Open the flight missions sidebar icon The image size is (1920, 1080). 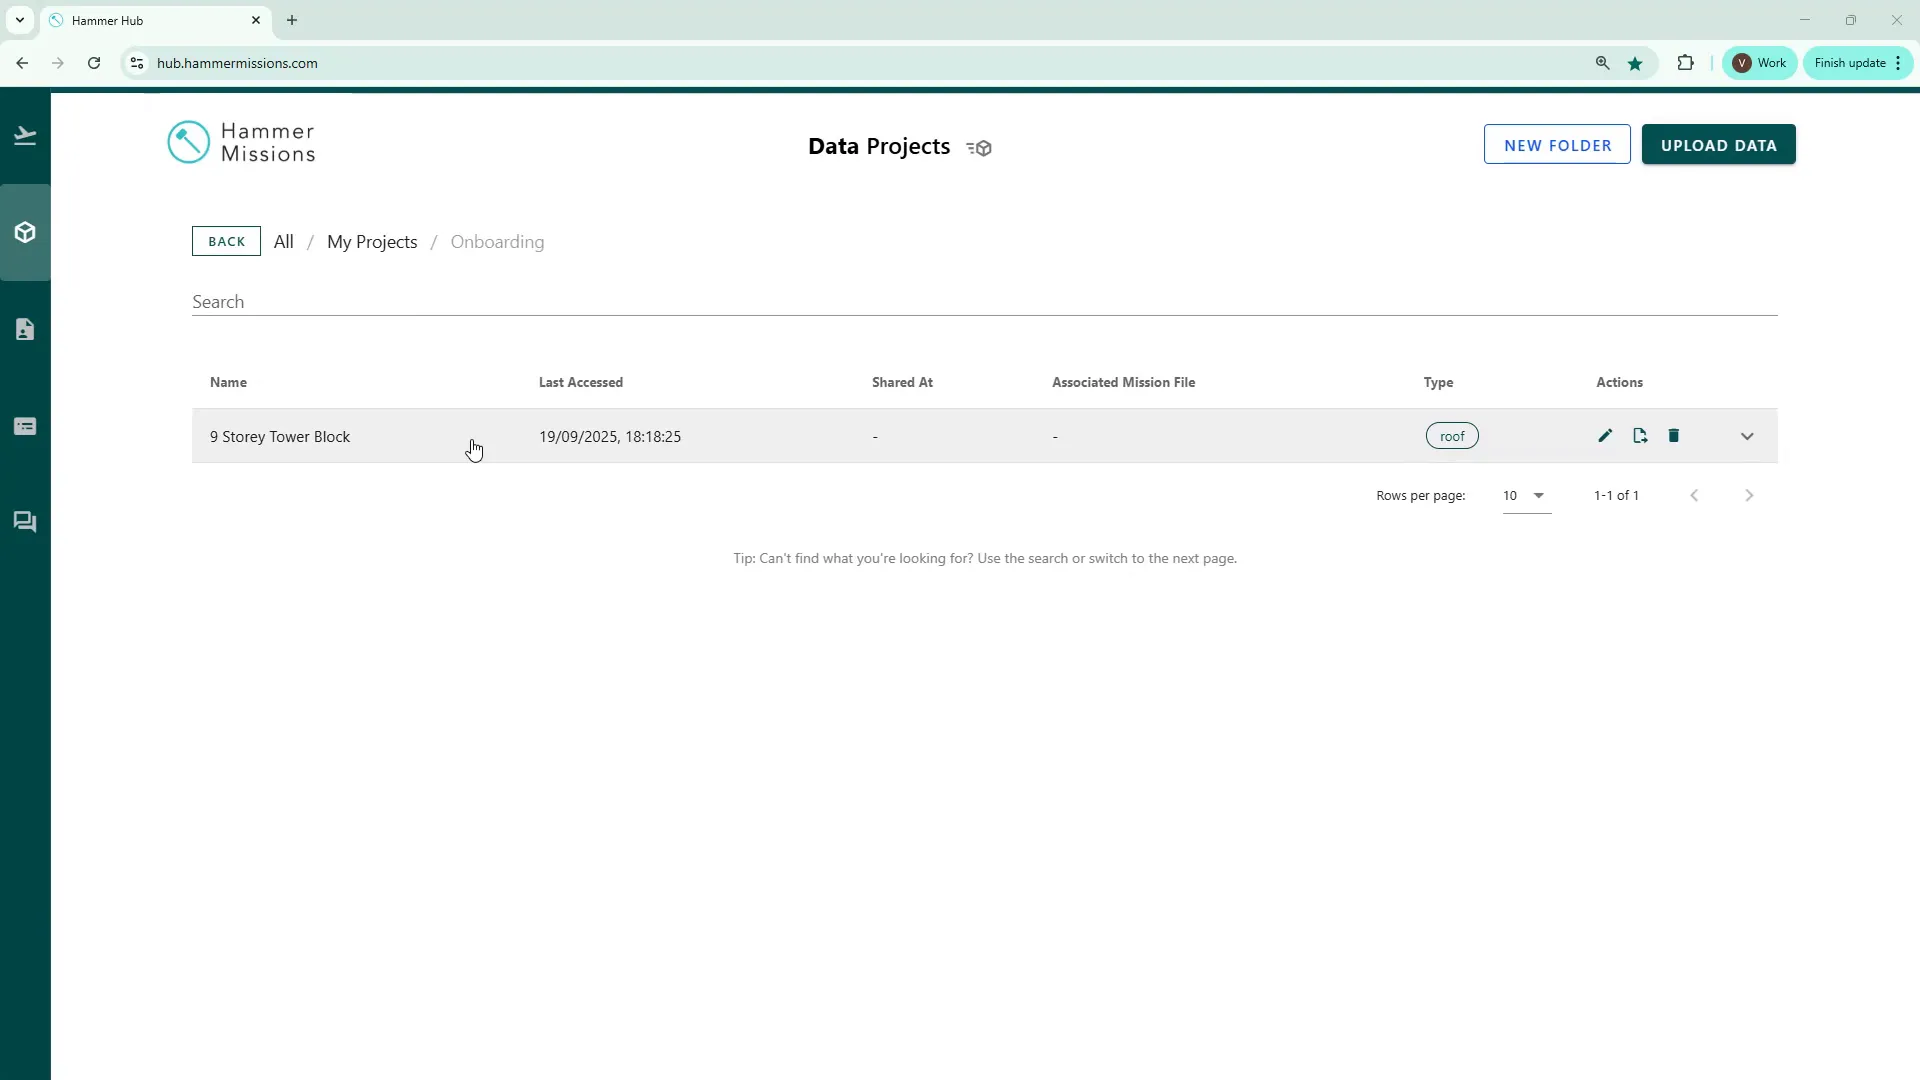coord(25,136)
